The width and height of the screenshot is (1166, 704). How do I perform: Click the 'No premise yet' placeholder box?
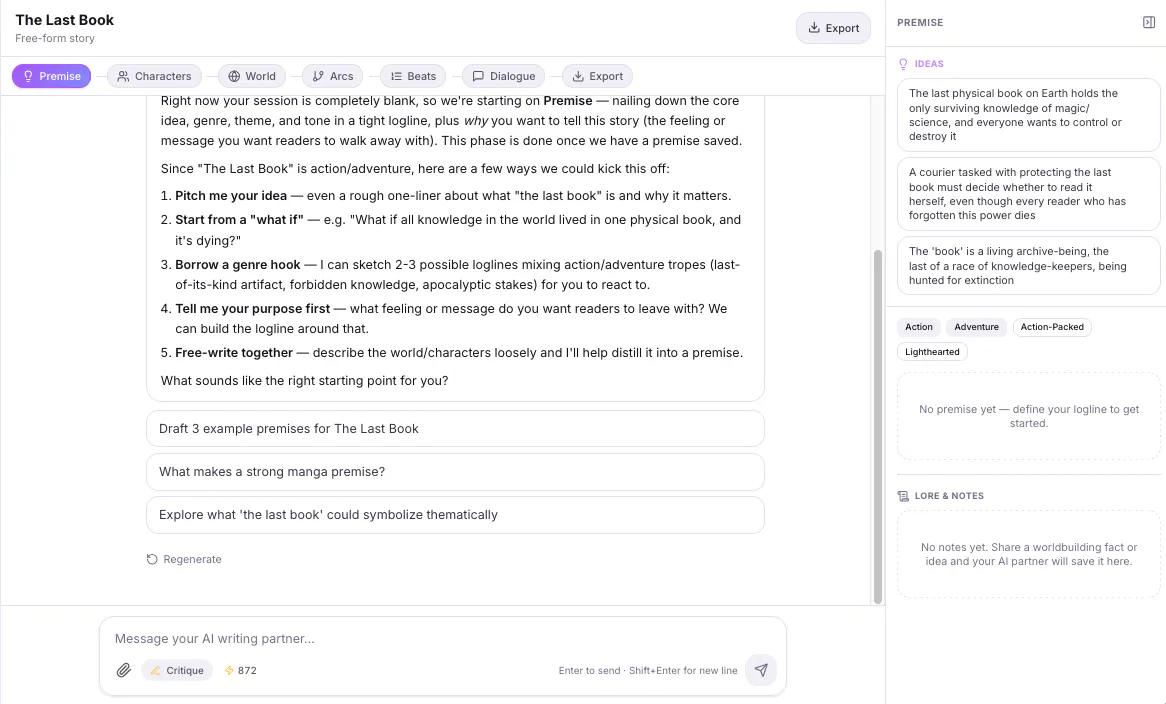point(1028,416)
